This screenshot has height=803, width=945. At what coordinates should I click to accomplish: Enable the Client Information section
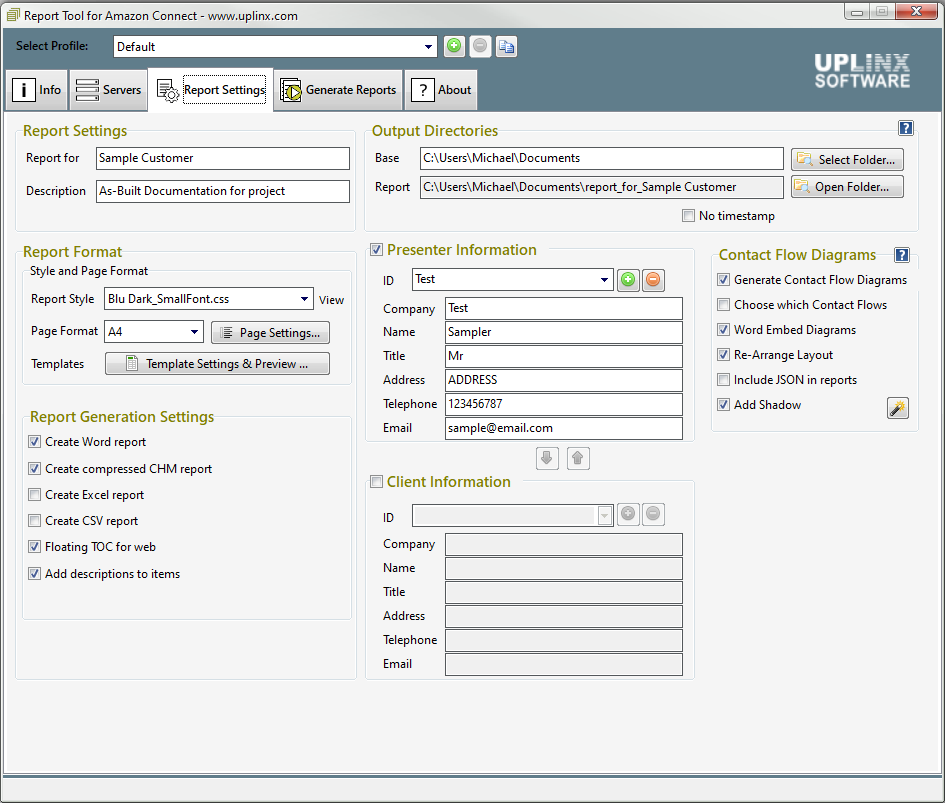(x=377, y=482)
